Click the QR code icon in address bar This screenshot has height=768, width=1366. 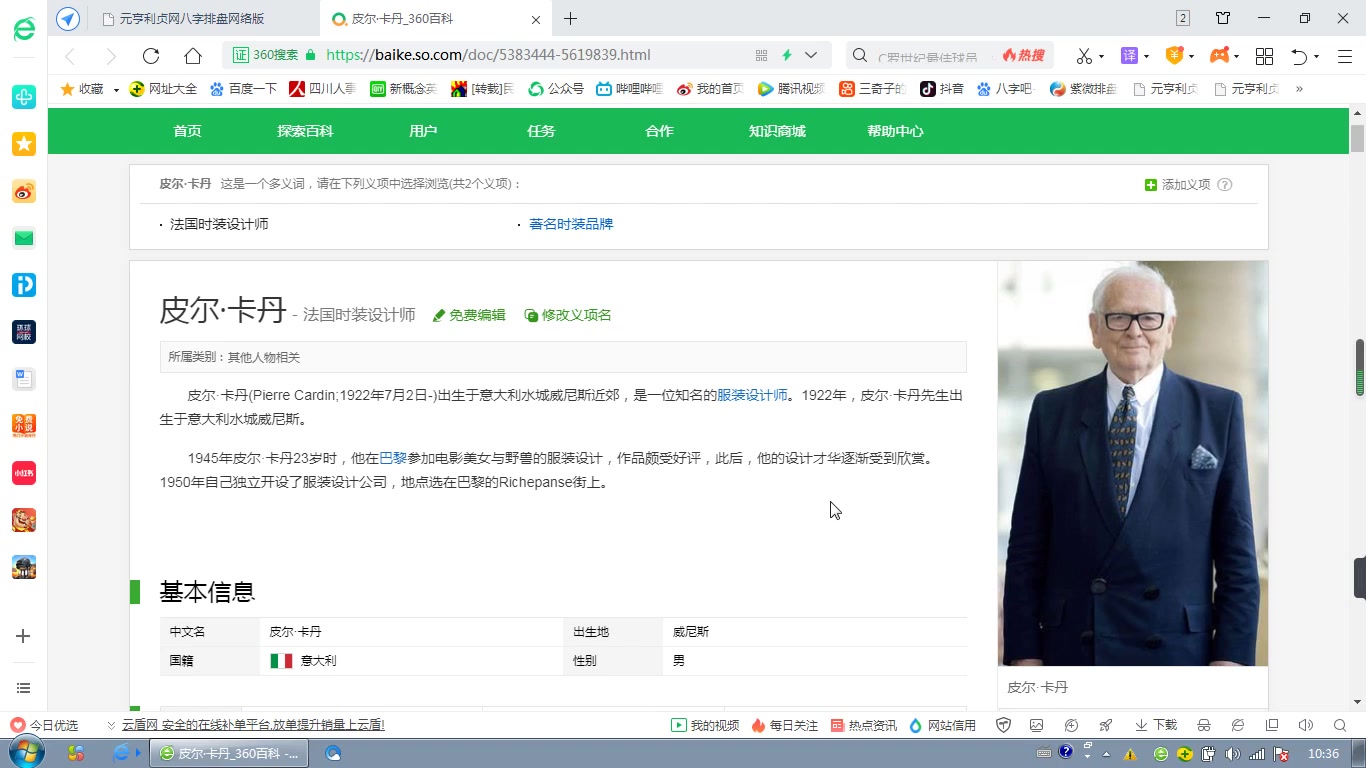761,56
